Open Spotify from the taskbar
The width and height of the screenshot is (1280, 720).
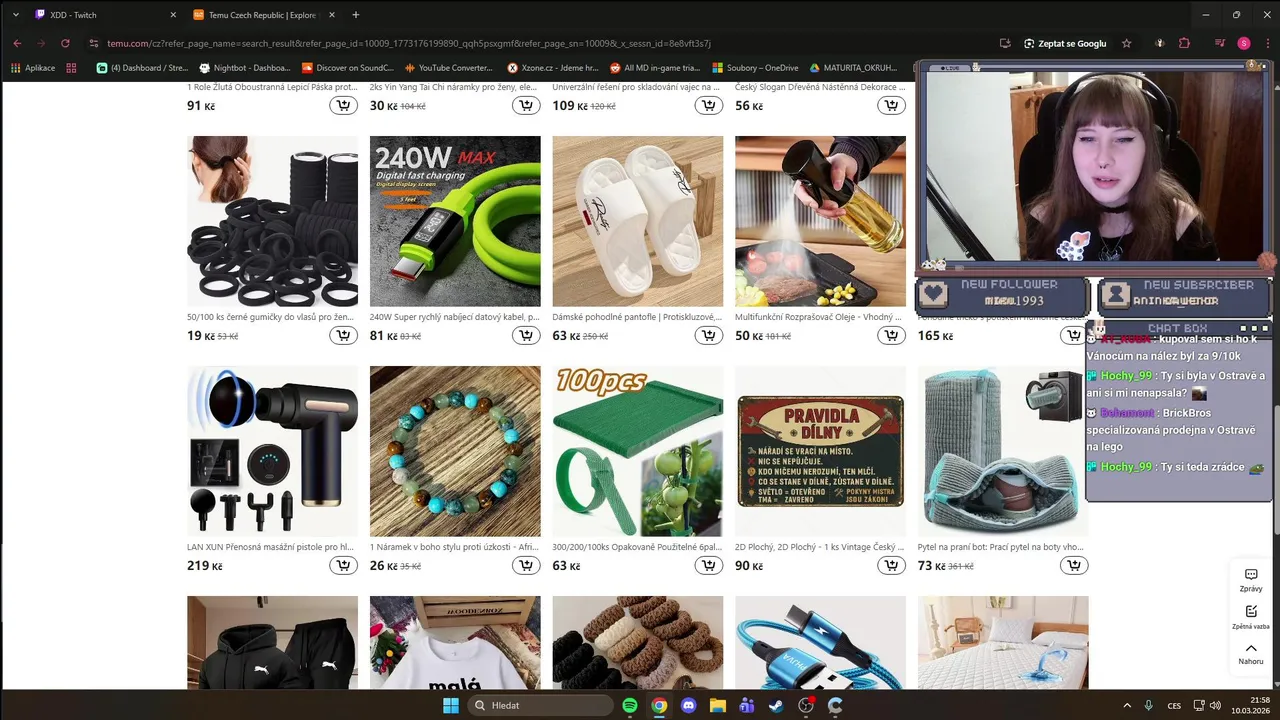[x=630, y=705]
